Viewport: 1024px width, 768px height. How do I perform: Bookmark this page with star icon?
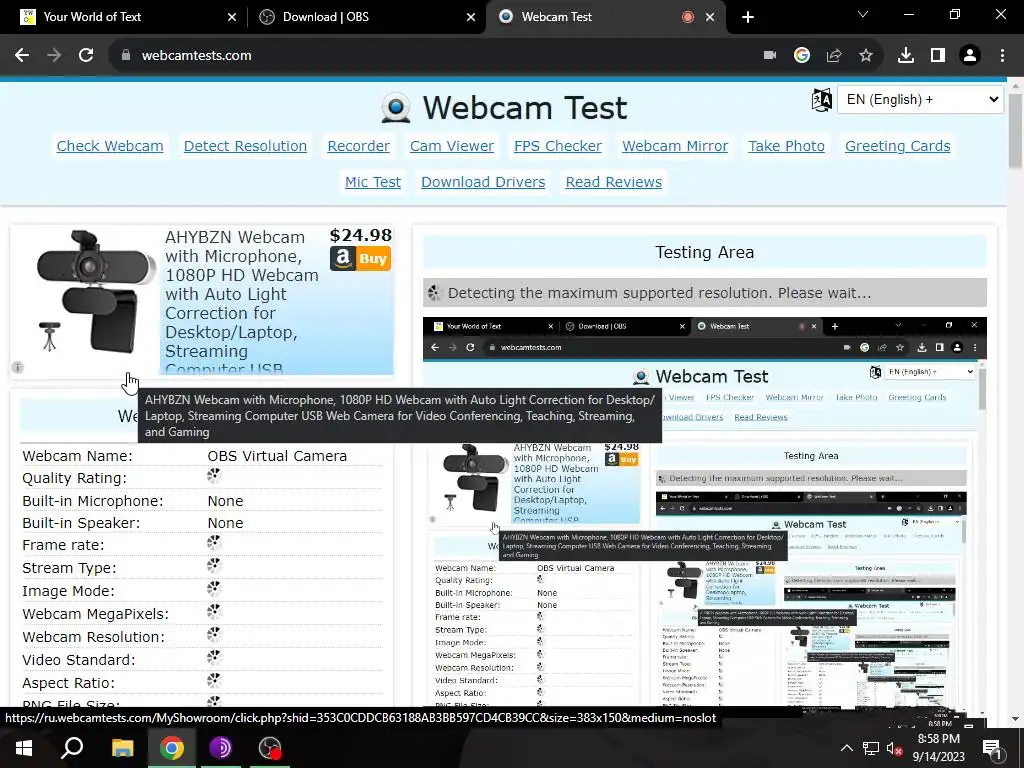point(866,56)
